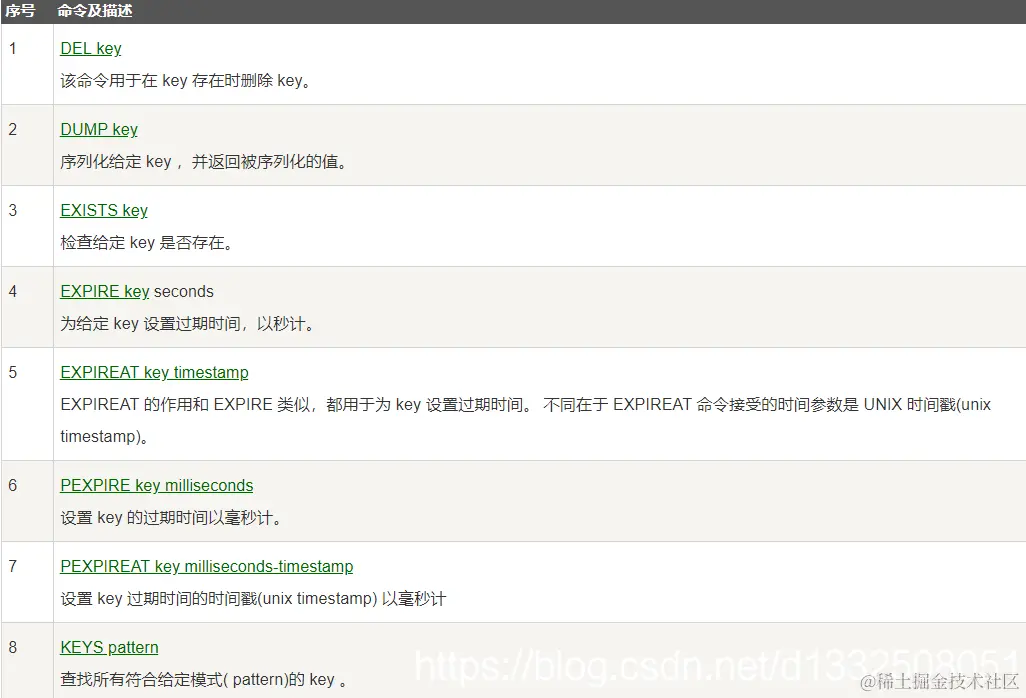Click the 命令及描述 column header

(94, 11)
